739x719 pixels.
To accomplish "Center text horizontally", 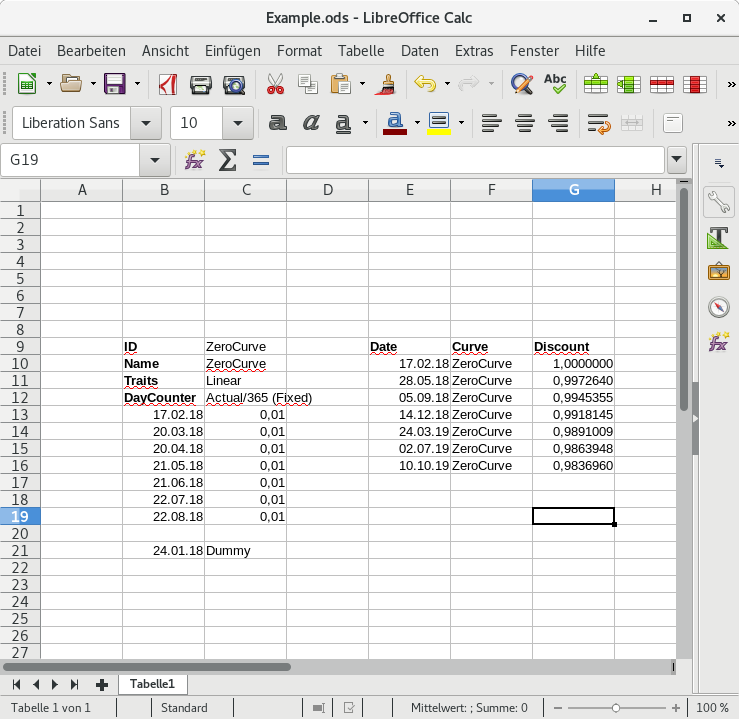I will (x=525, y=123).
